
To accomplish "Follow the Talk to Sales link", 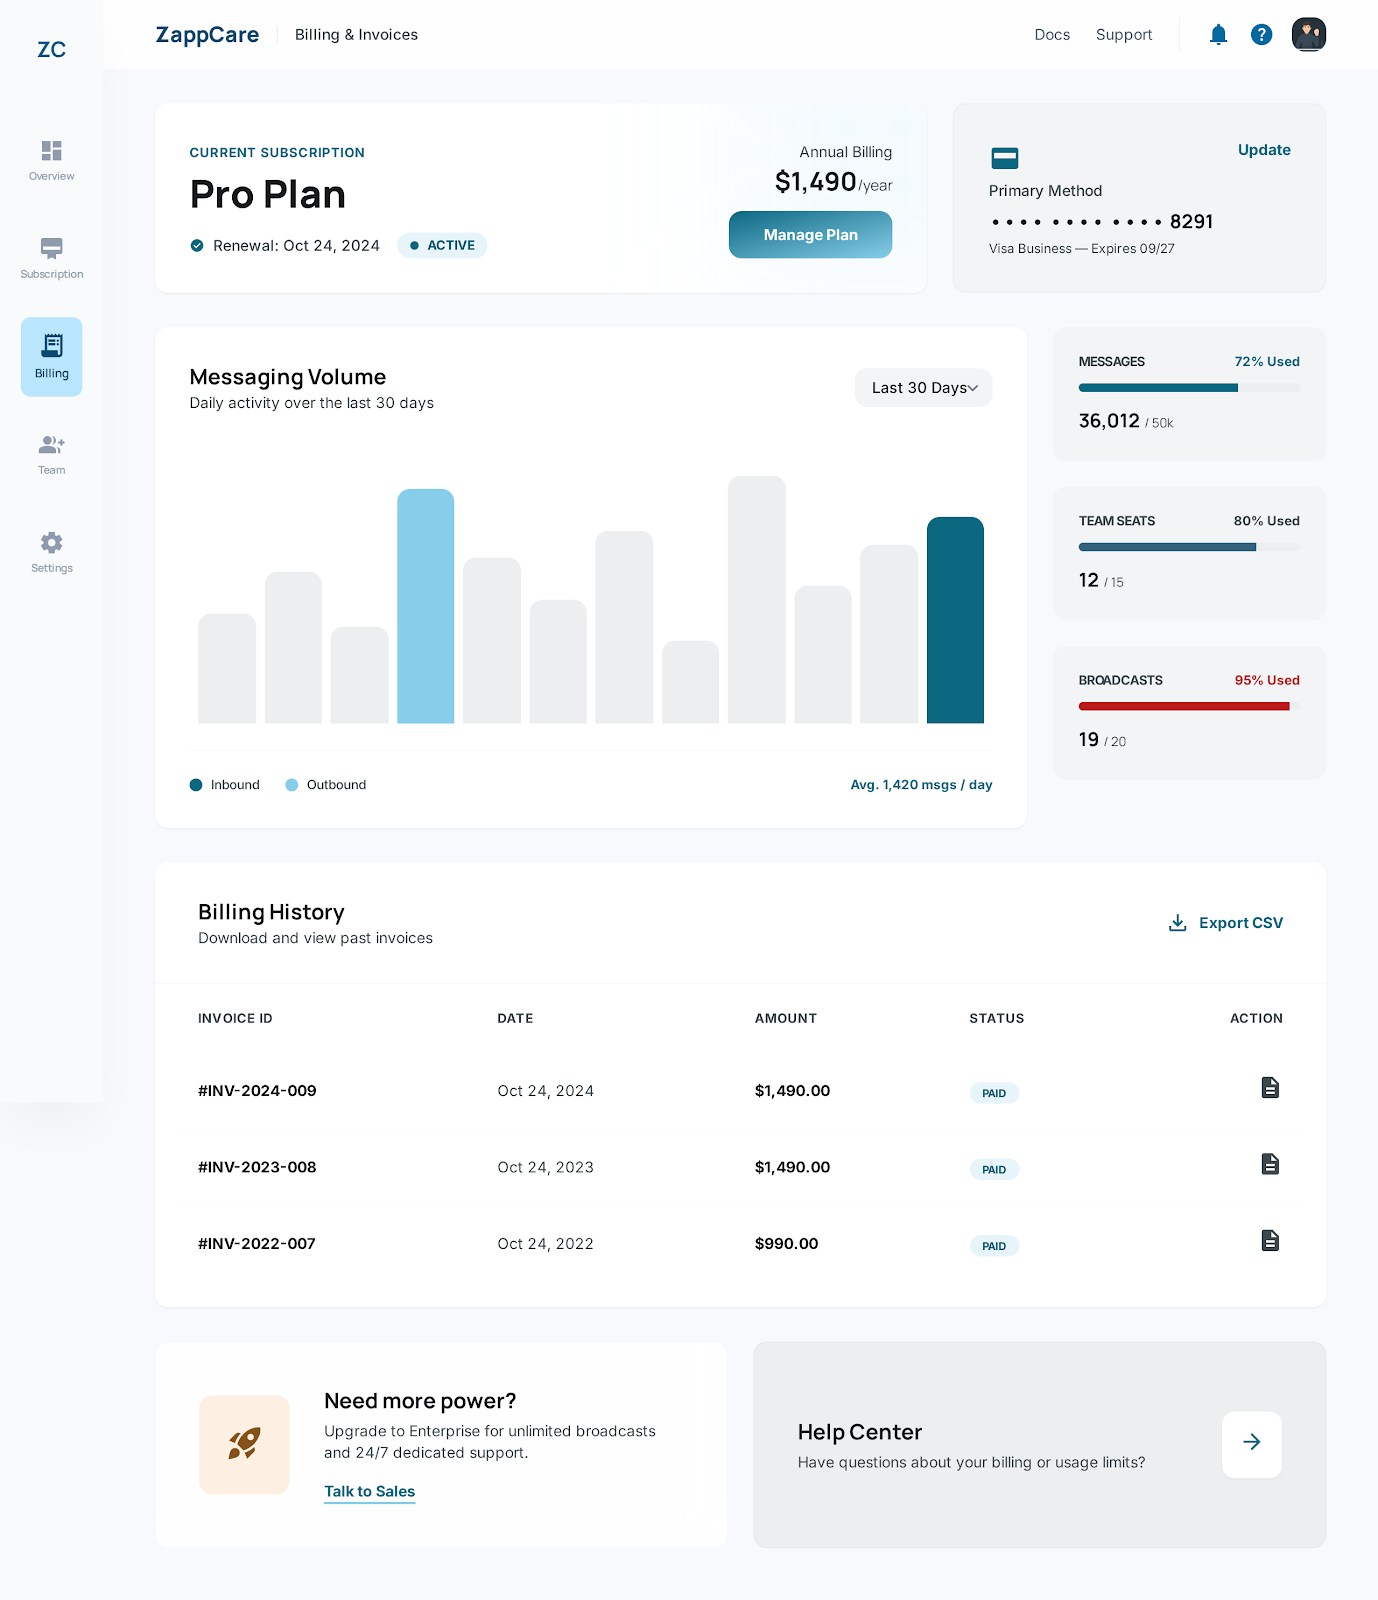I will click(369, 1491).
